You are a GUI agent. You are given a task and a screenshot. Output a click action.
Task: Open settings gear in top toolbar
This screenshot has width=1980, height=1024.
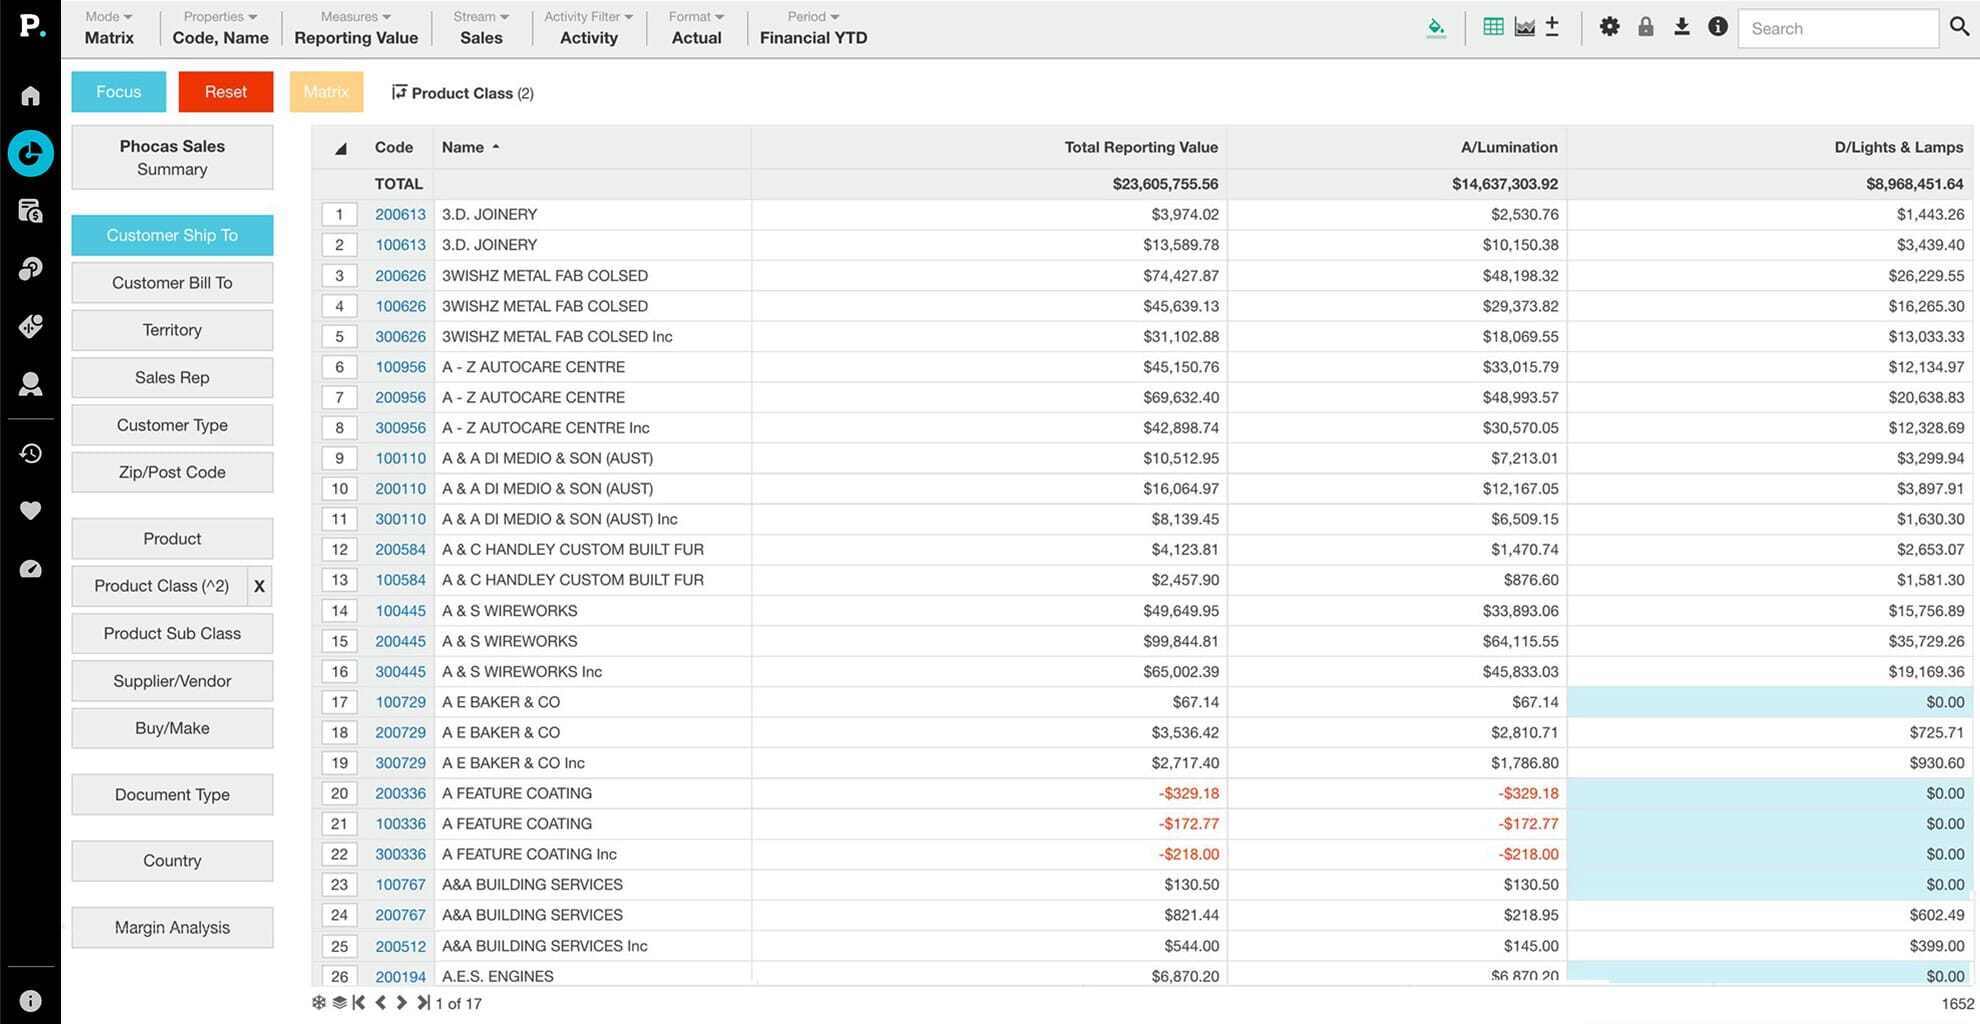tap(1609, 28)
